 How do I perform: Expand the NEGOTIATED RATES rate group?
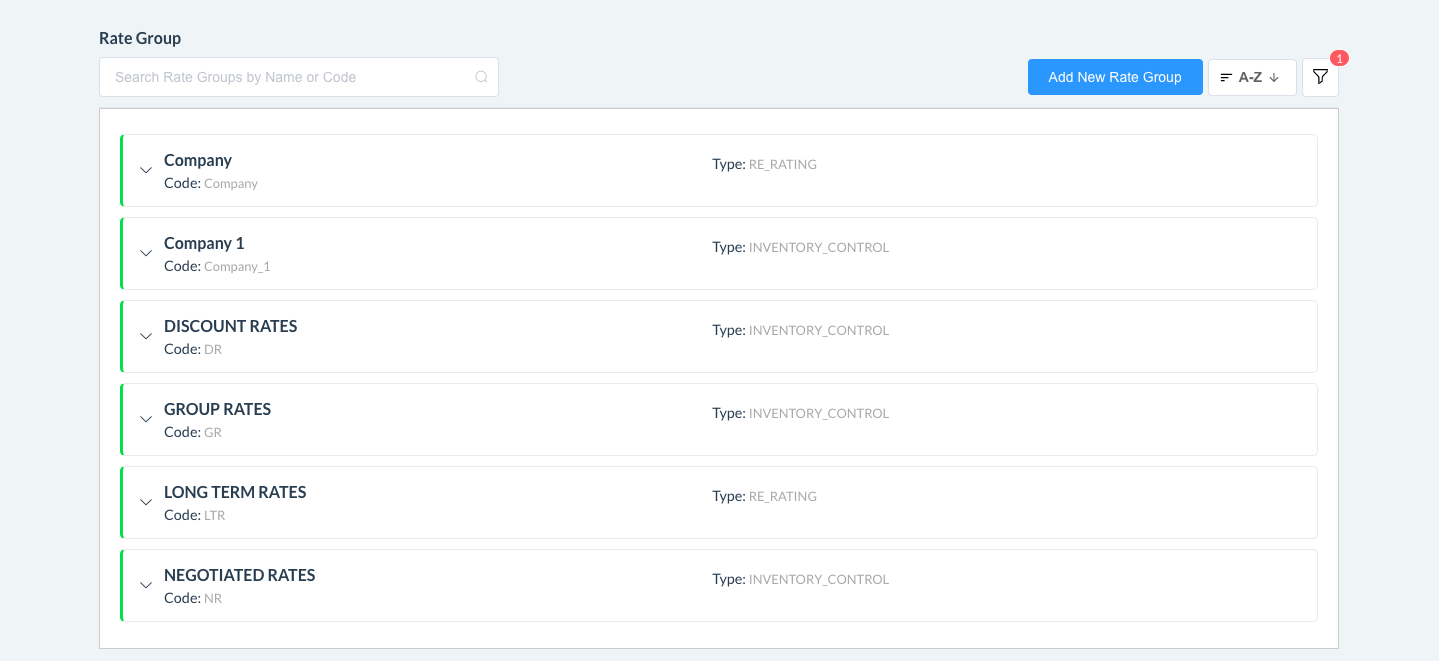(x=146, y=585)
